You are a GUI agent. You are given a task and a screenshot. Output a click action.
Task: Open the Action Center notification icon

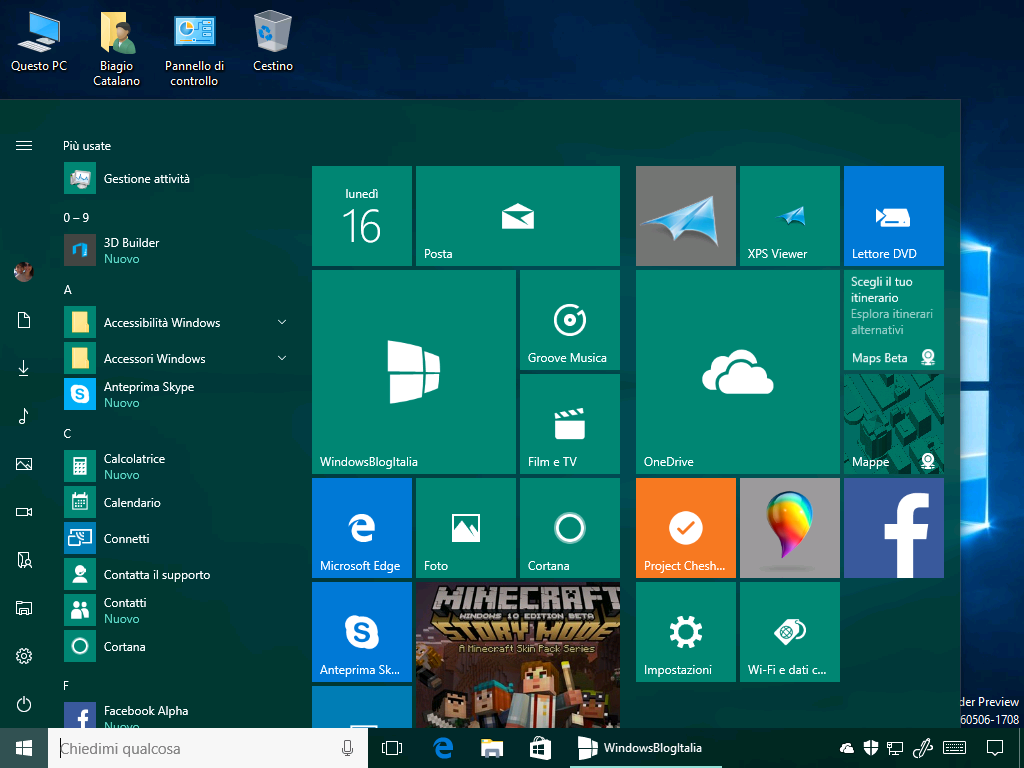pos(995,748)
